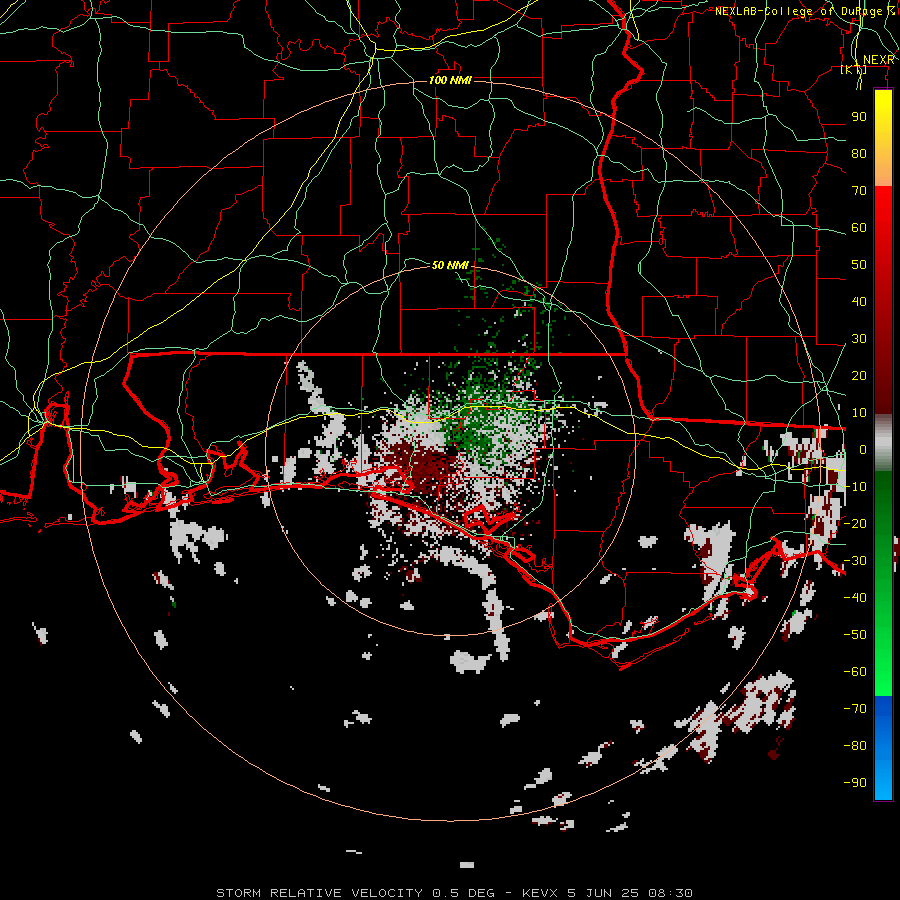The height and width of the screenshot is (900, 900).
Task: Click the KT units label above color bar
Action: 854,69
